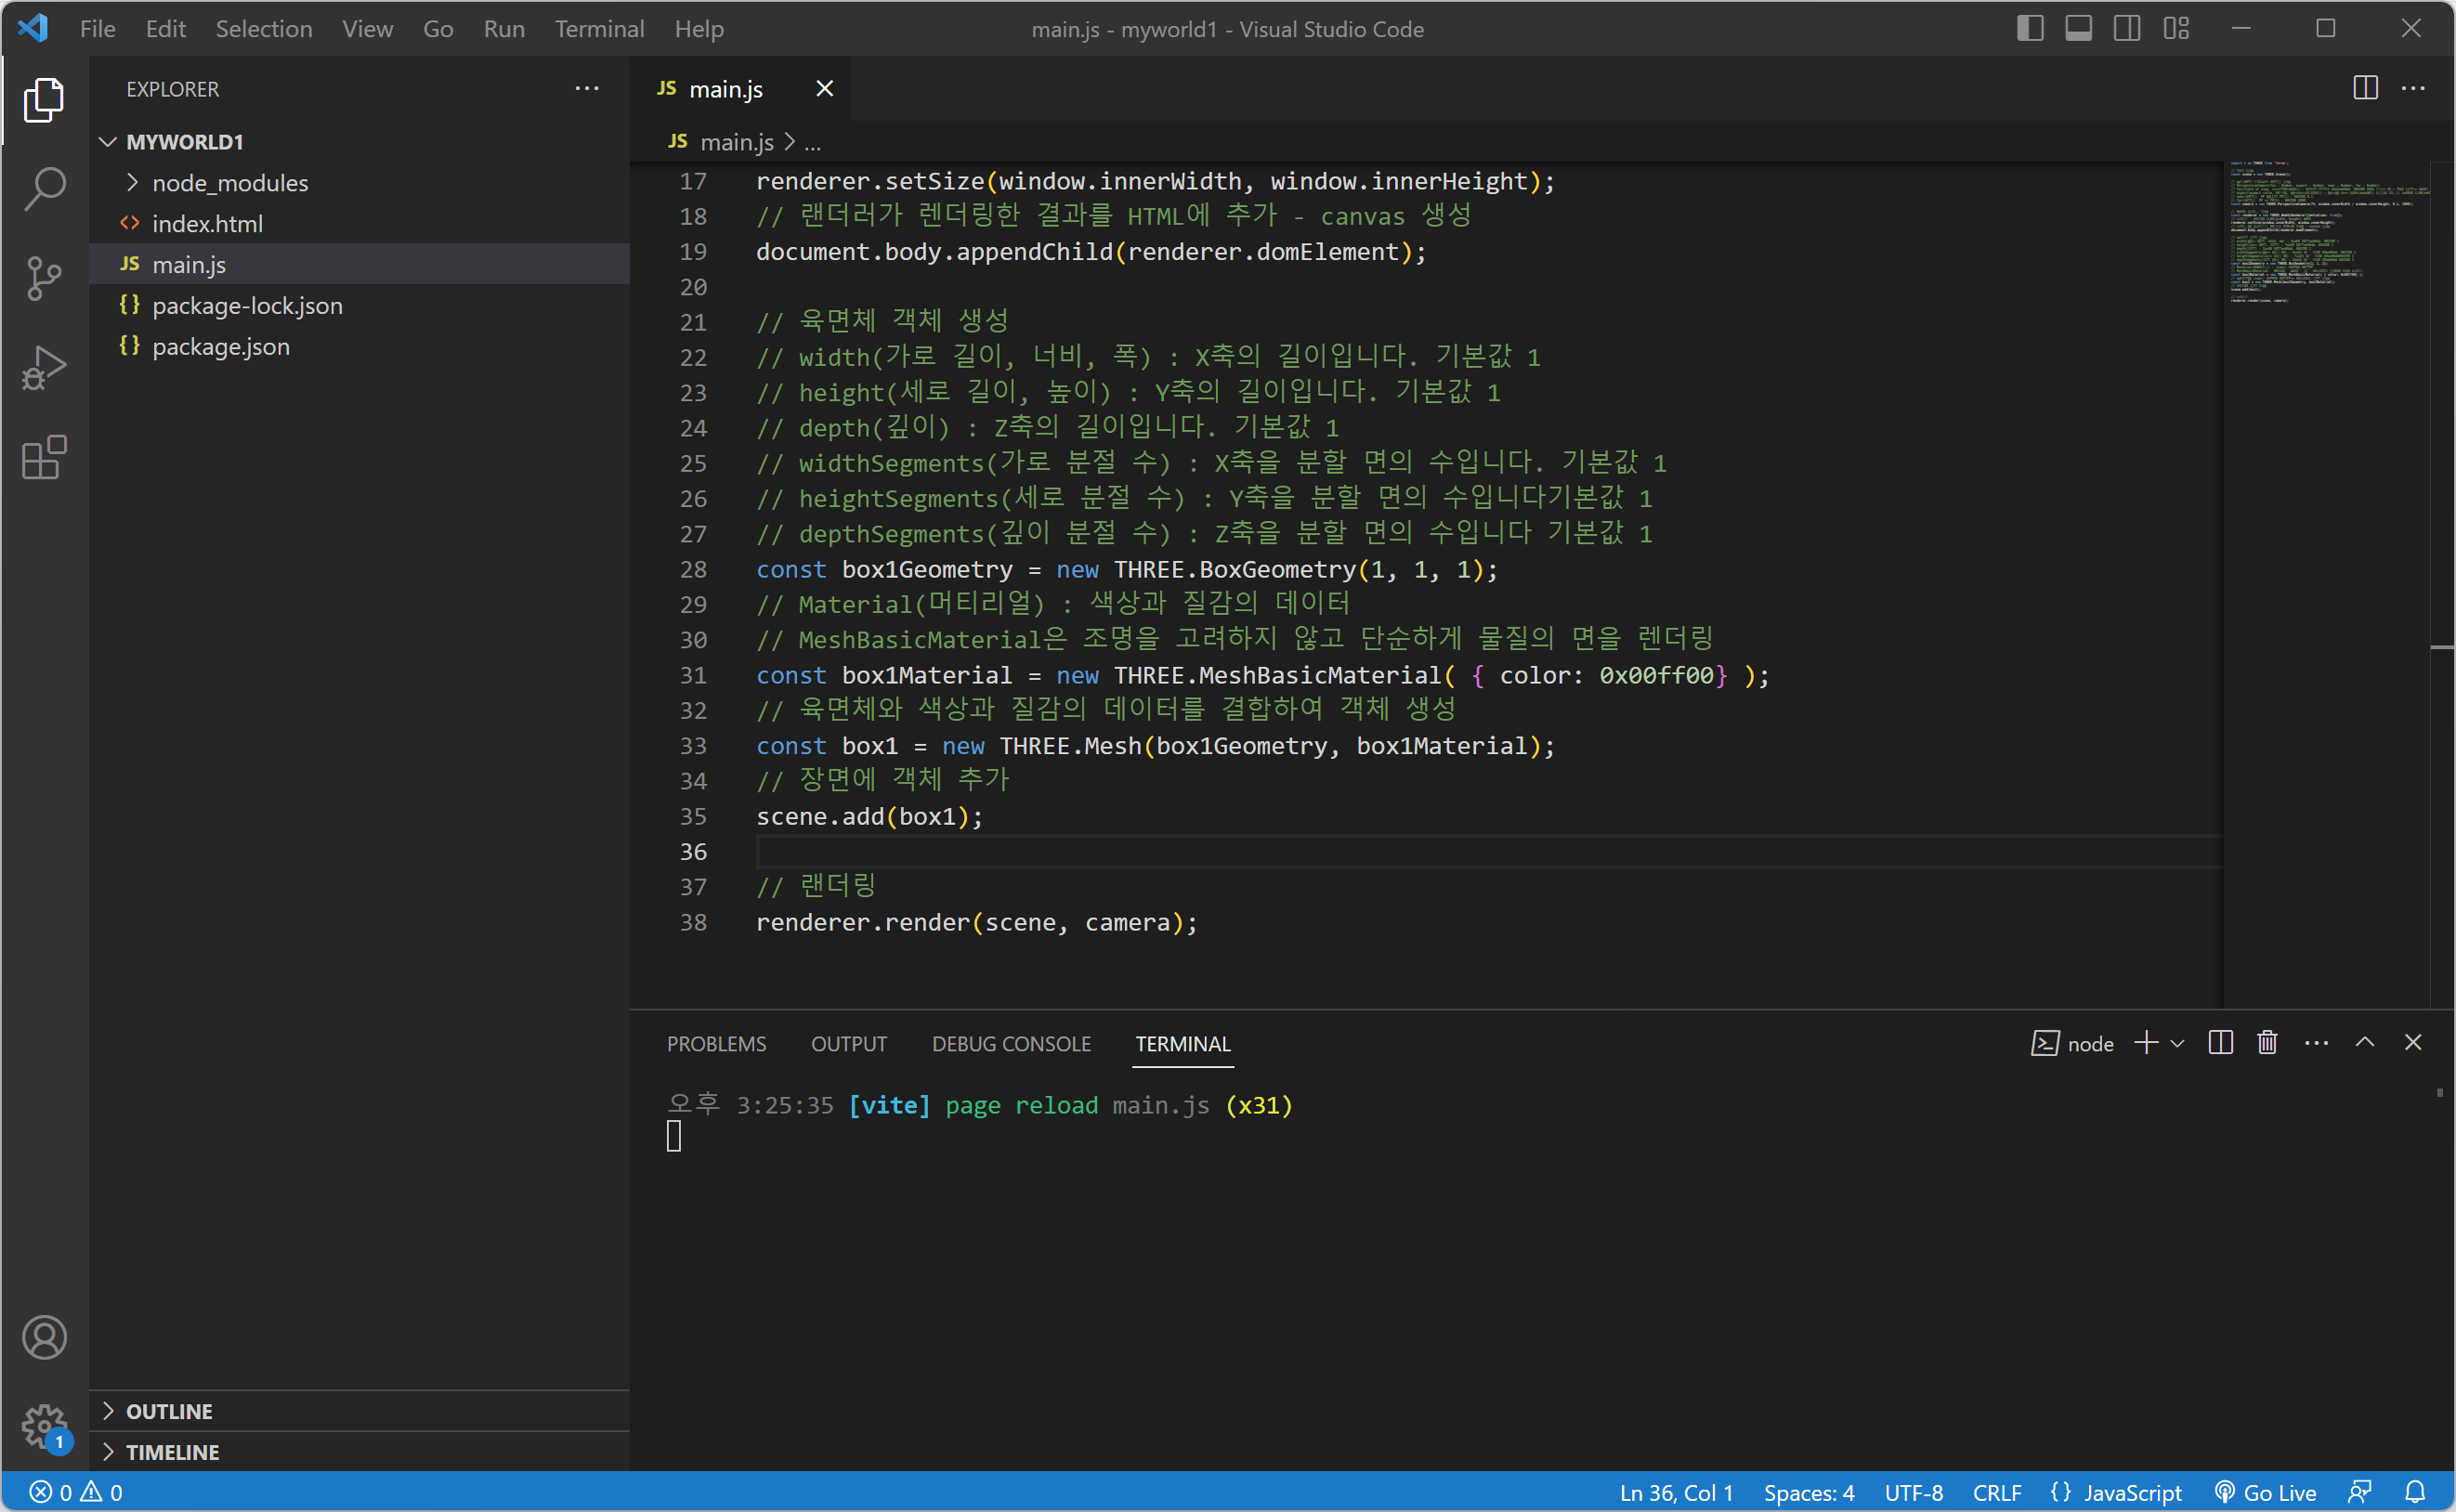This screenshot has height=1512, width=2456.
Task: Toggle Primary Side Bar visibility
Action: coord(2030,28)
